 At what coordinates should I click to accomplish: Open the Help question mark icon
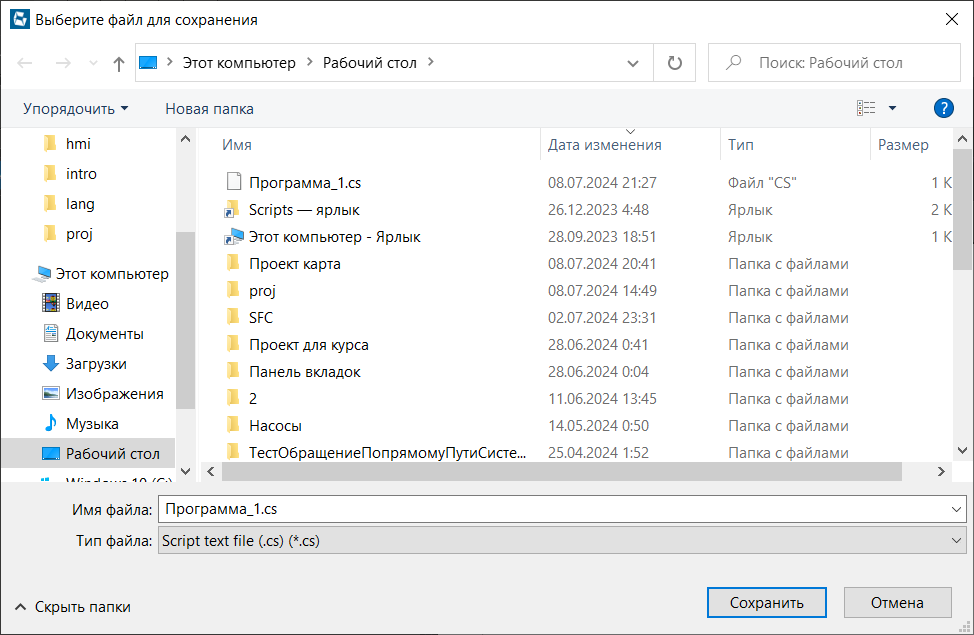coord(943,108)
